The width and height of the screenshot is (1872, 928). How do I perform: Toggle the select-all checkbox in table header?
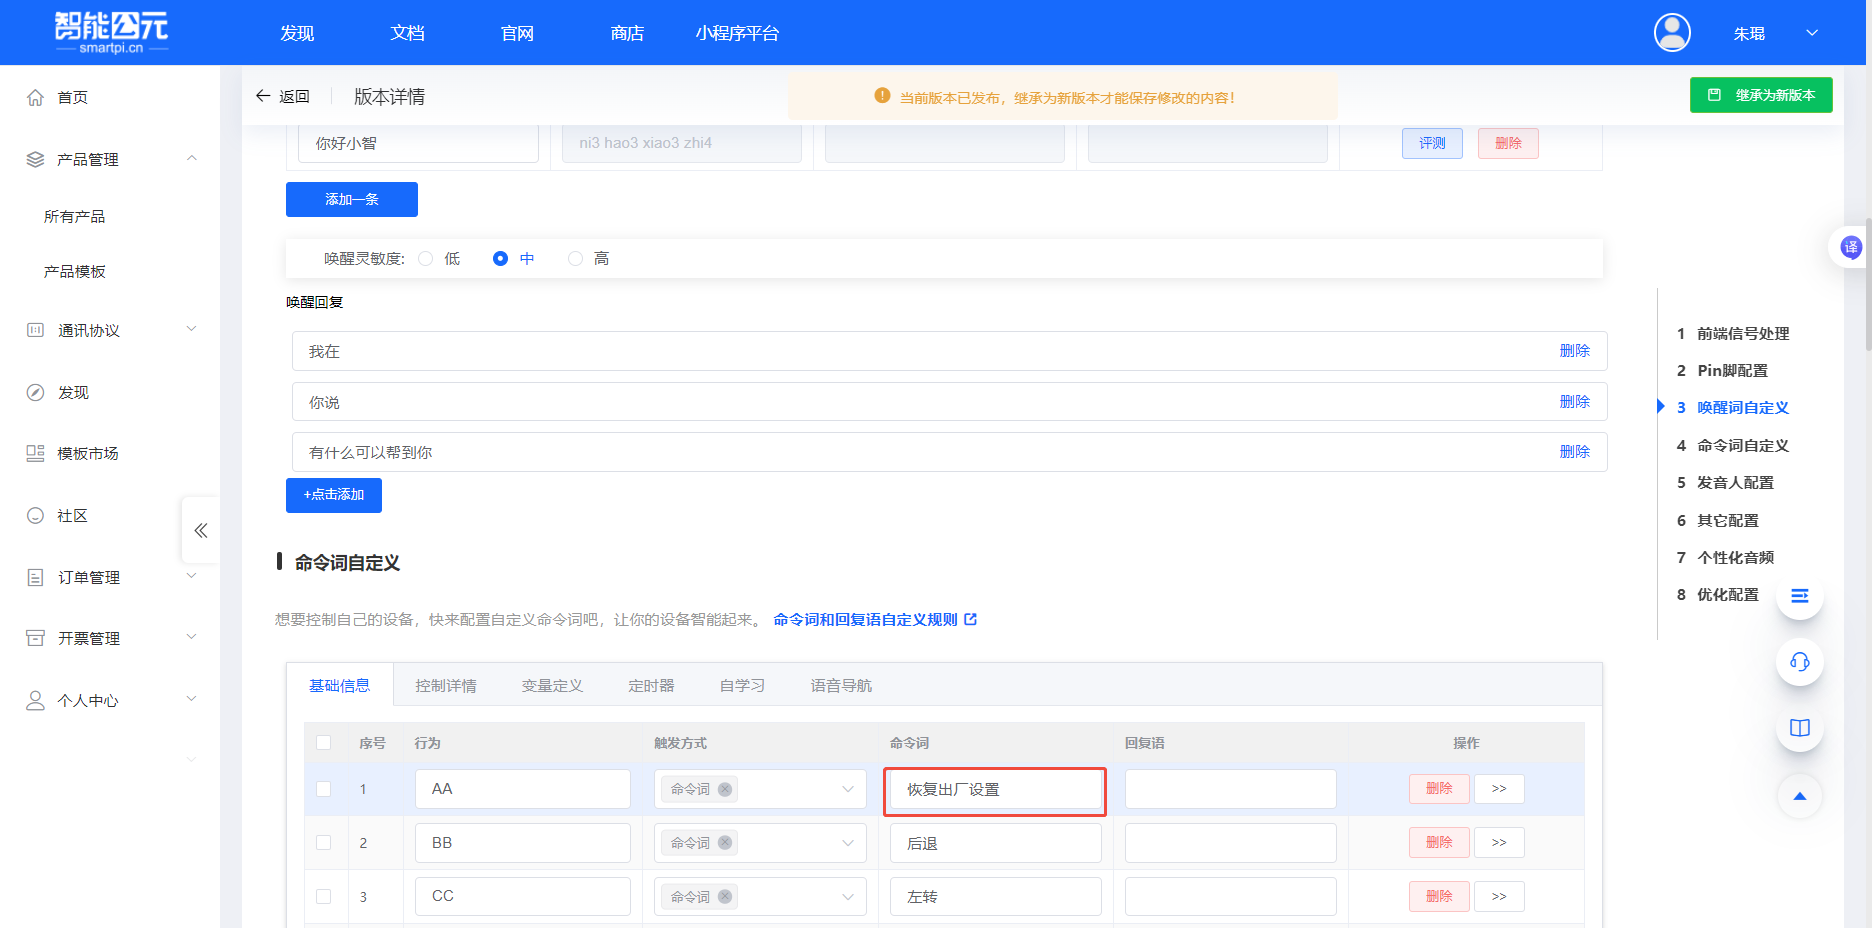point(324,743)
